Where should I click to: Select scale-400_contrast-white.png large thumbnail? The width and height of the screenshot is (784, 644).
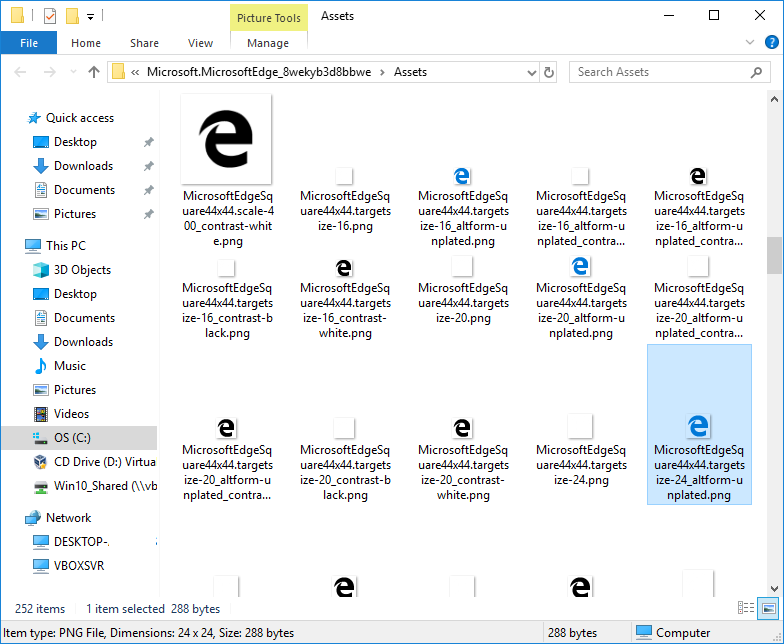(x=226, y=139)
